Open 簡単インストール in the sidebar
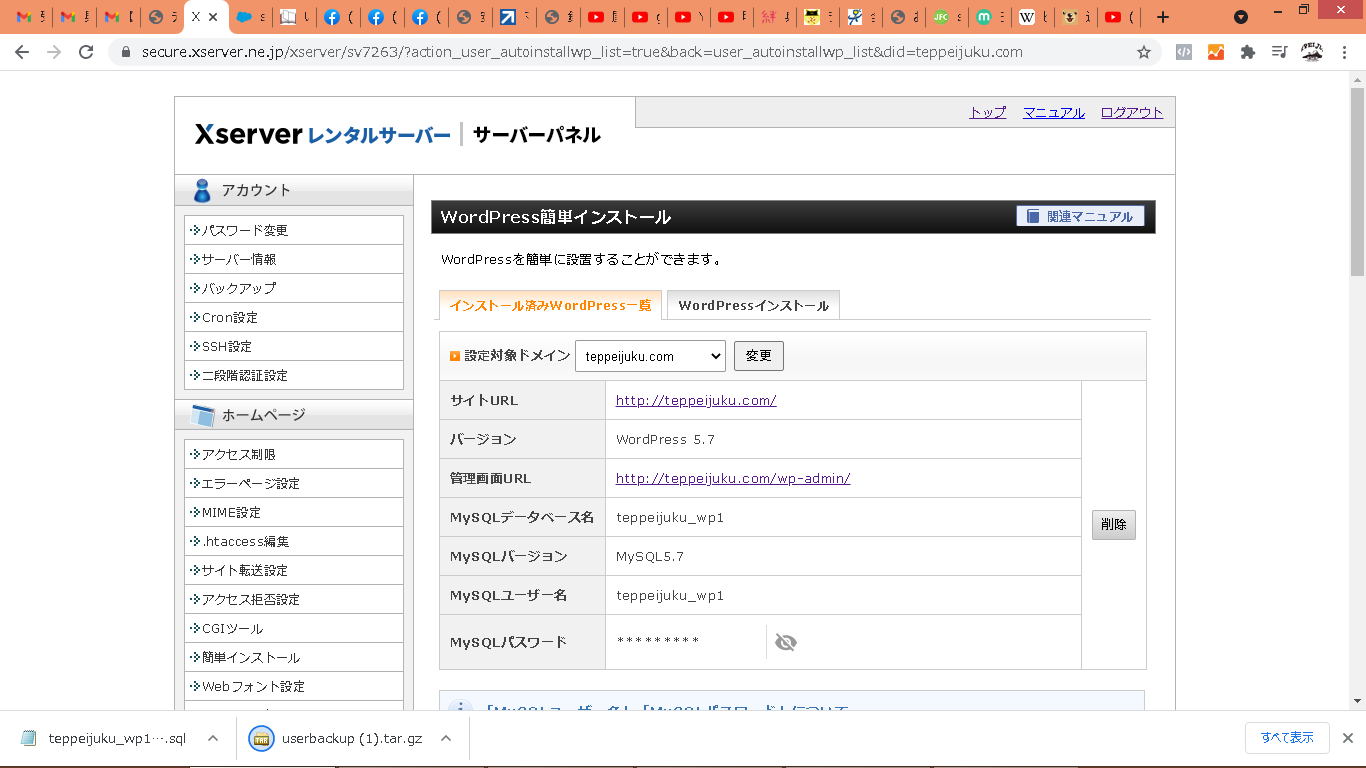Screen dimensions: 1366x768 294,657
